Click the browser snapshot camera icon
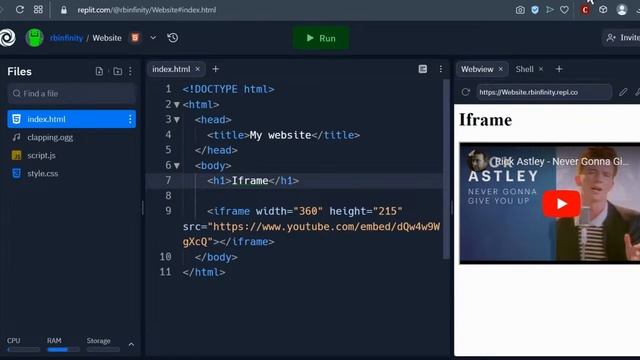The image size is (640, 360). point(520,10)
